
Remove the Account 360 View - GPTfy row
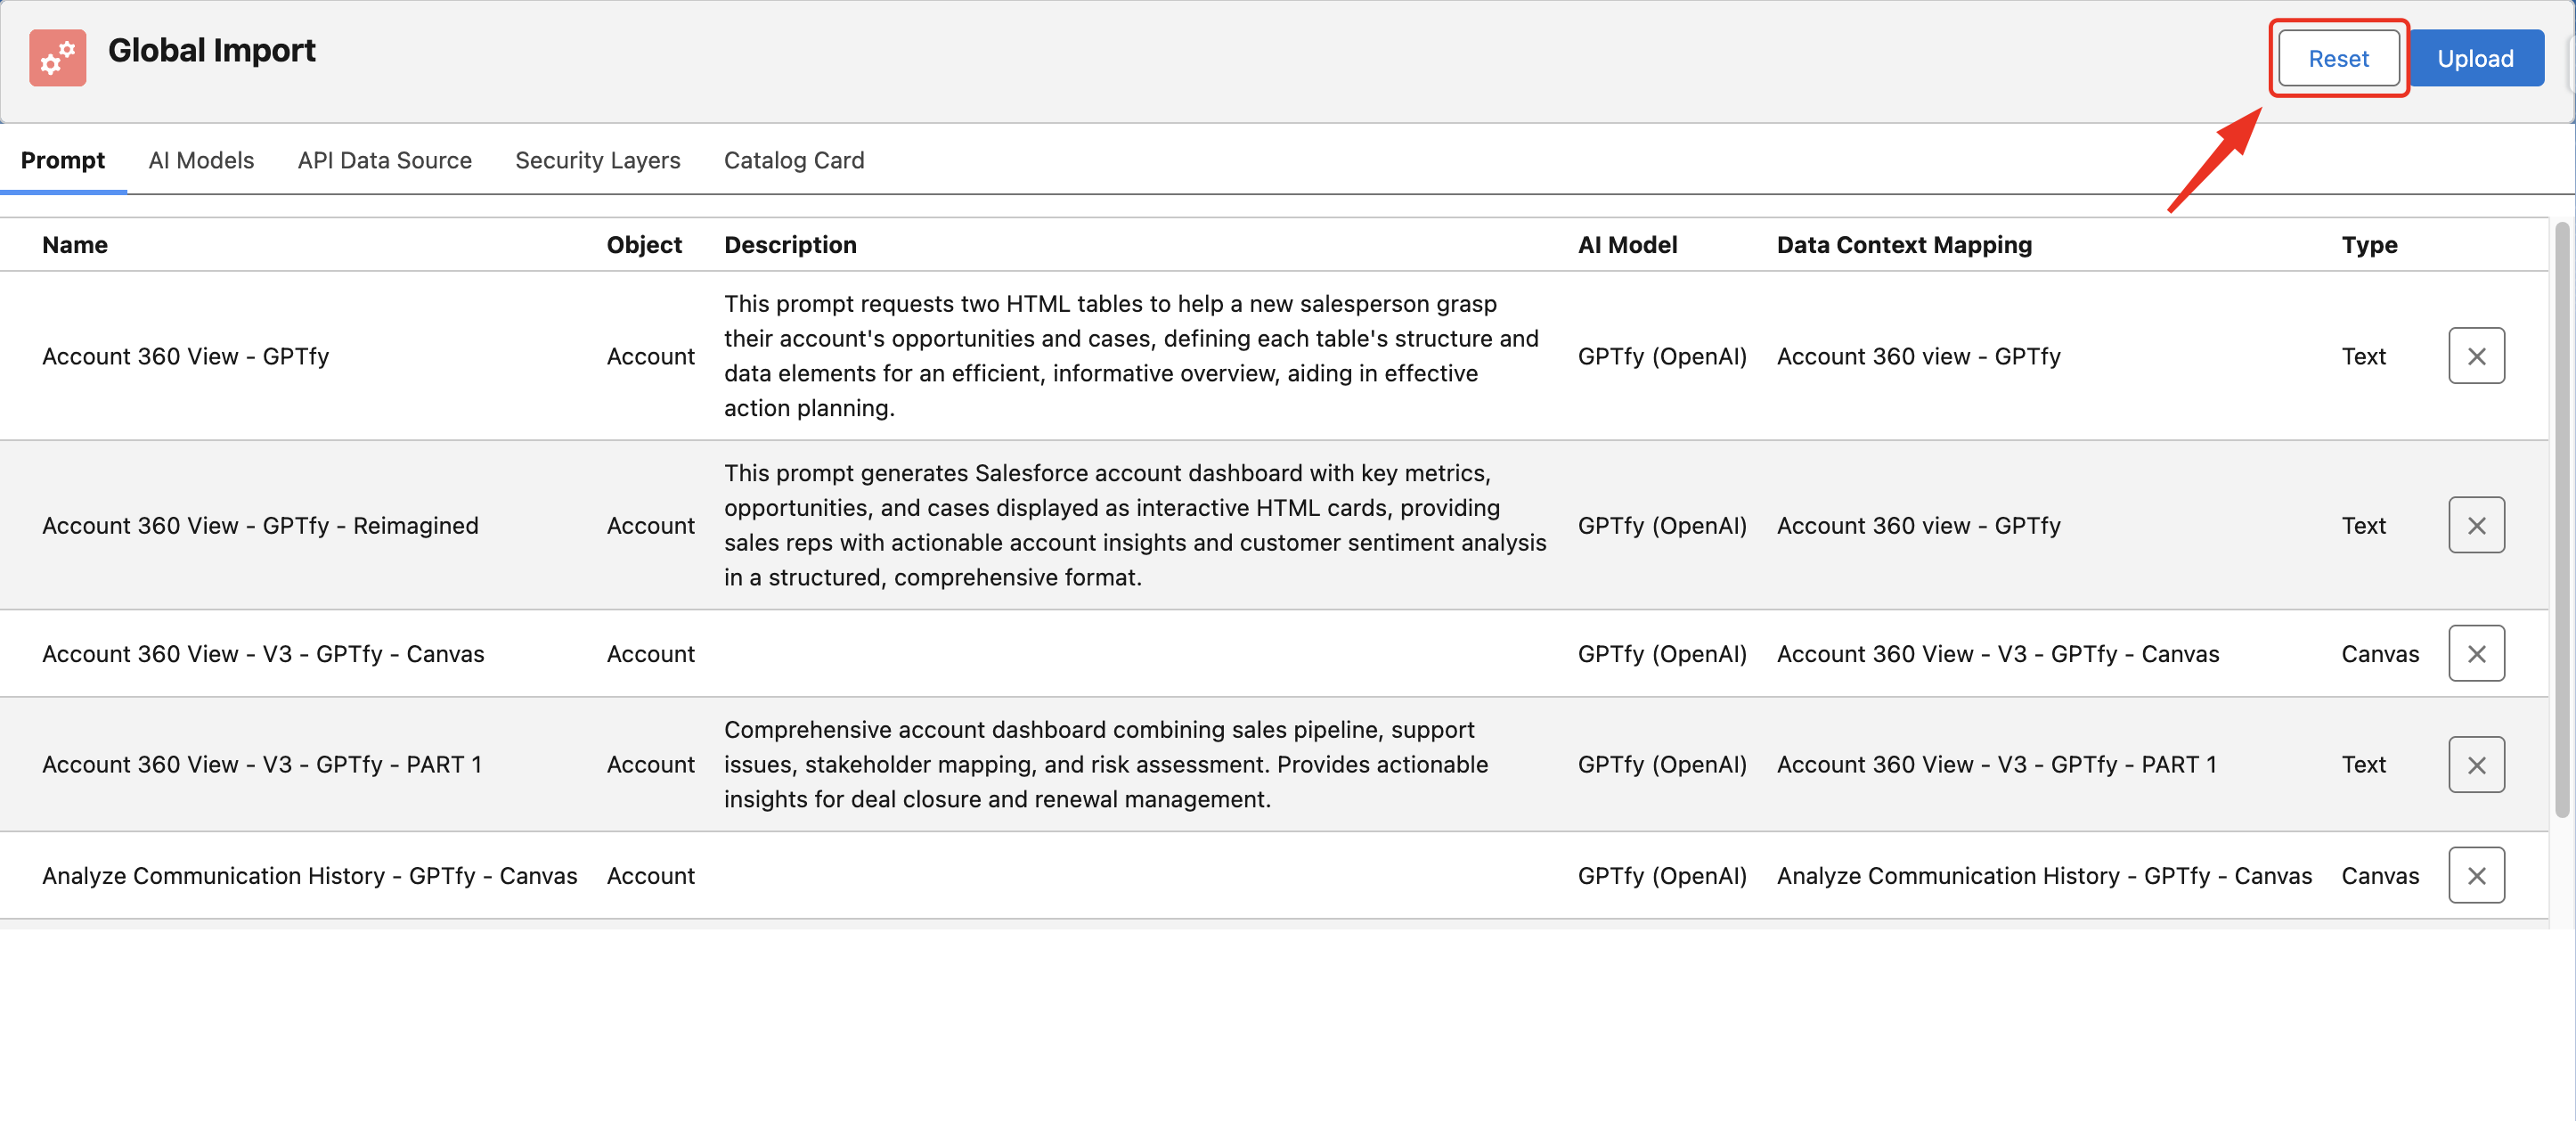coord(2475,356)
